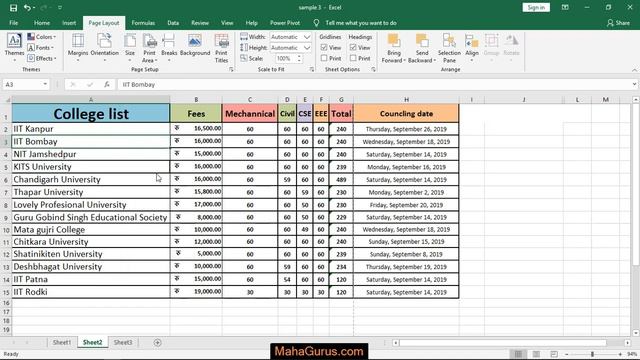
Task: Open the Sheet Options dialog launcher
Action: pos(373,70)
